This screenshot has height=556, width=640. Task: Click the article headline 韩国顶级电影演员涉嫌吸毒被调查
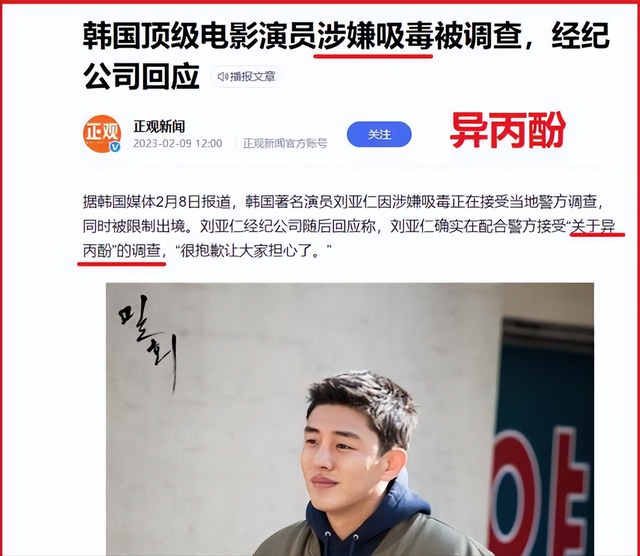pyautogui.click(x=302, y=36)
